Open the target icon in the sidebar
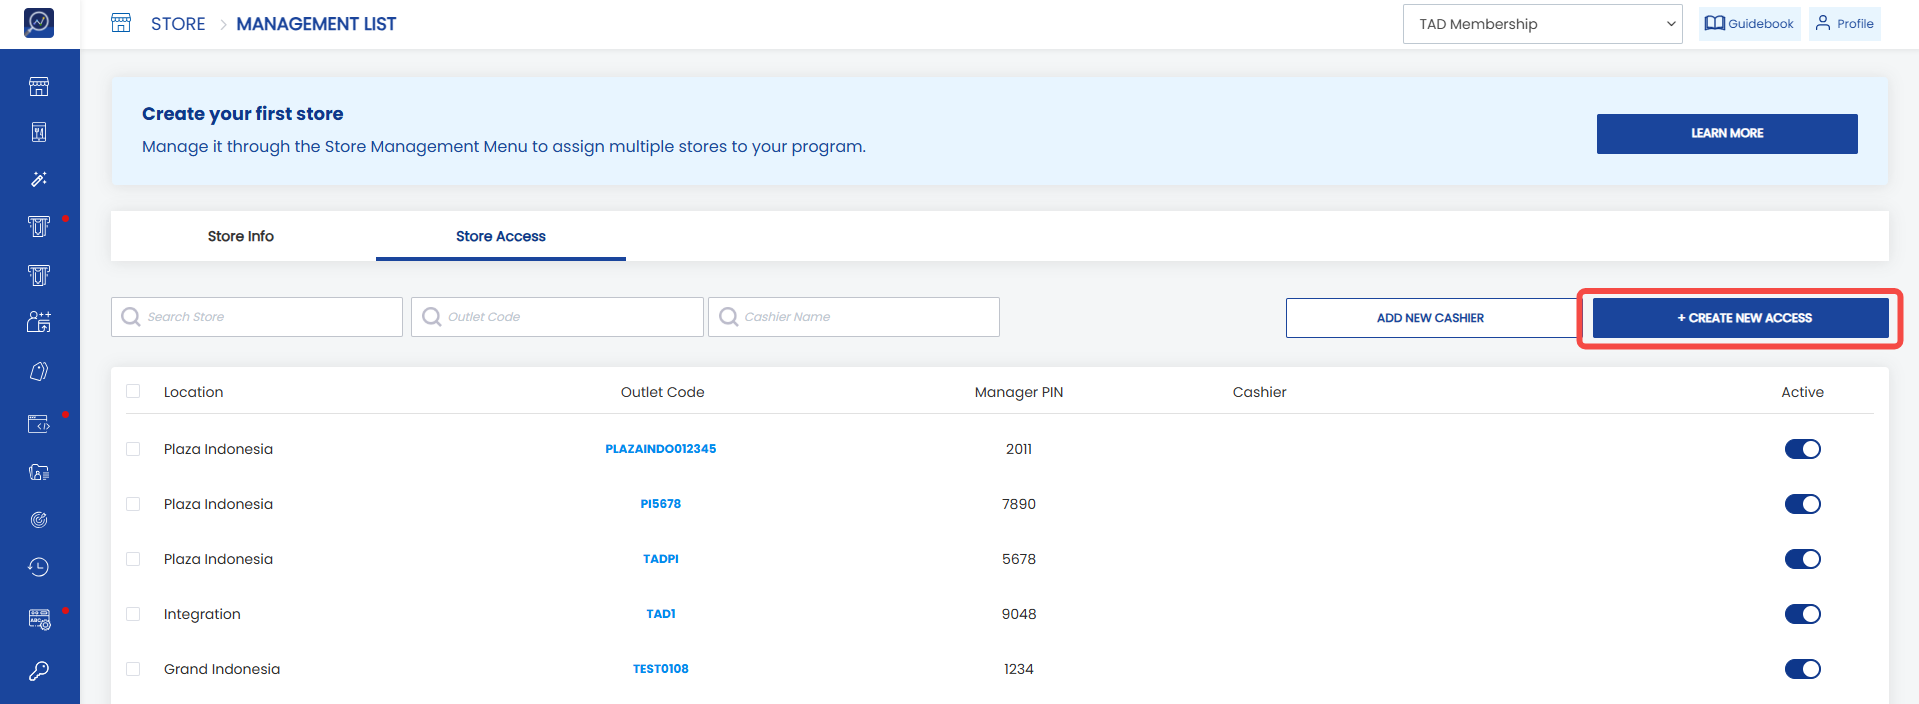The height and width of the screenshot is (704, 1919). (39, 520)
